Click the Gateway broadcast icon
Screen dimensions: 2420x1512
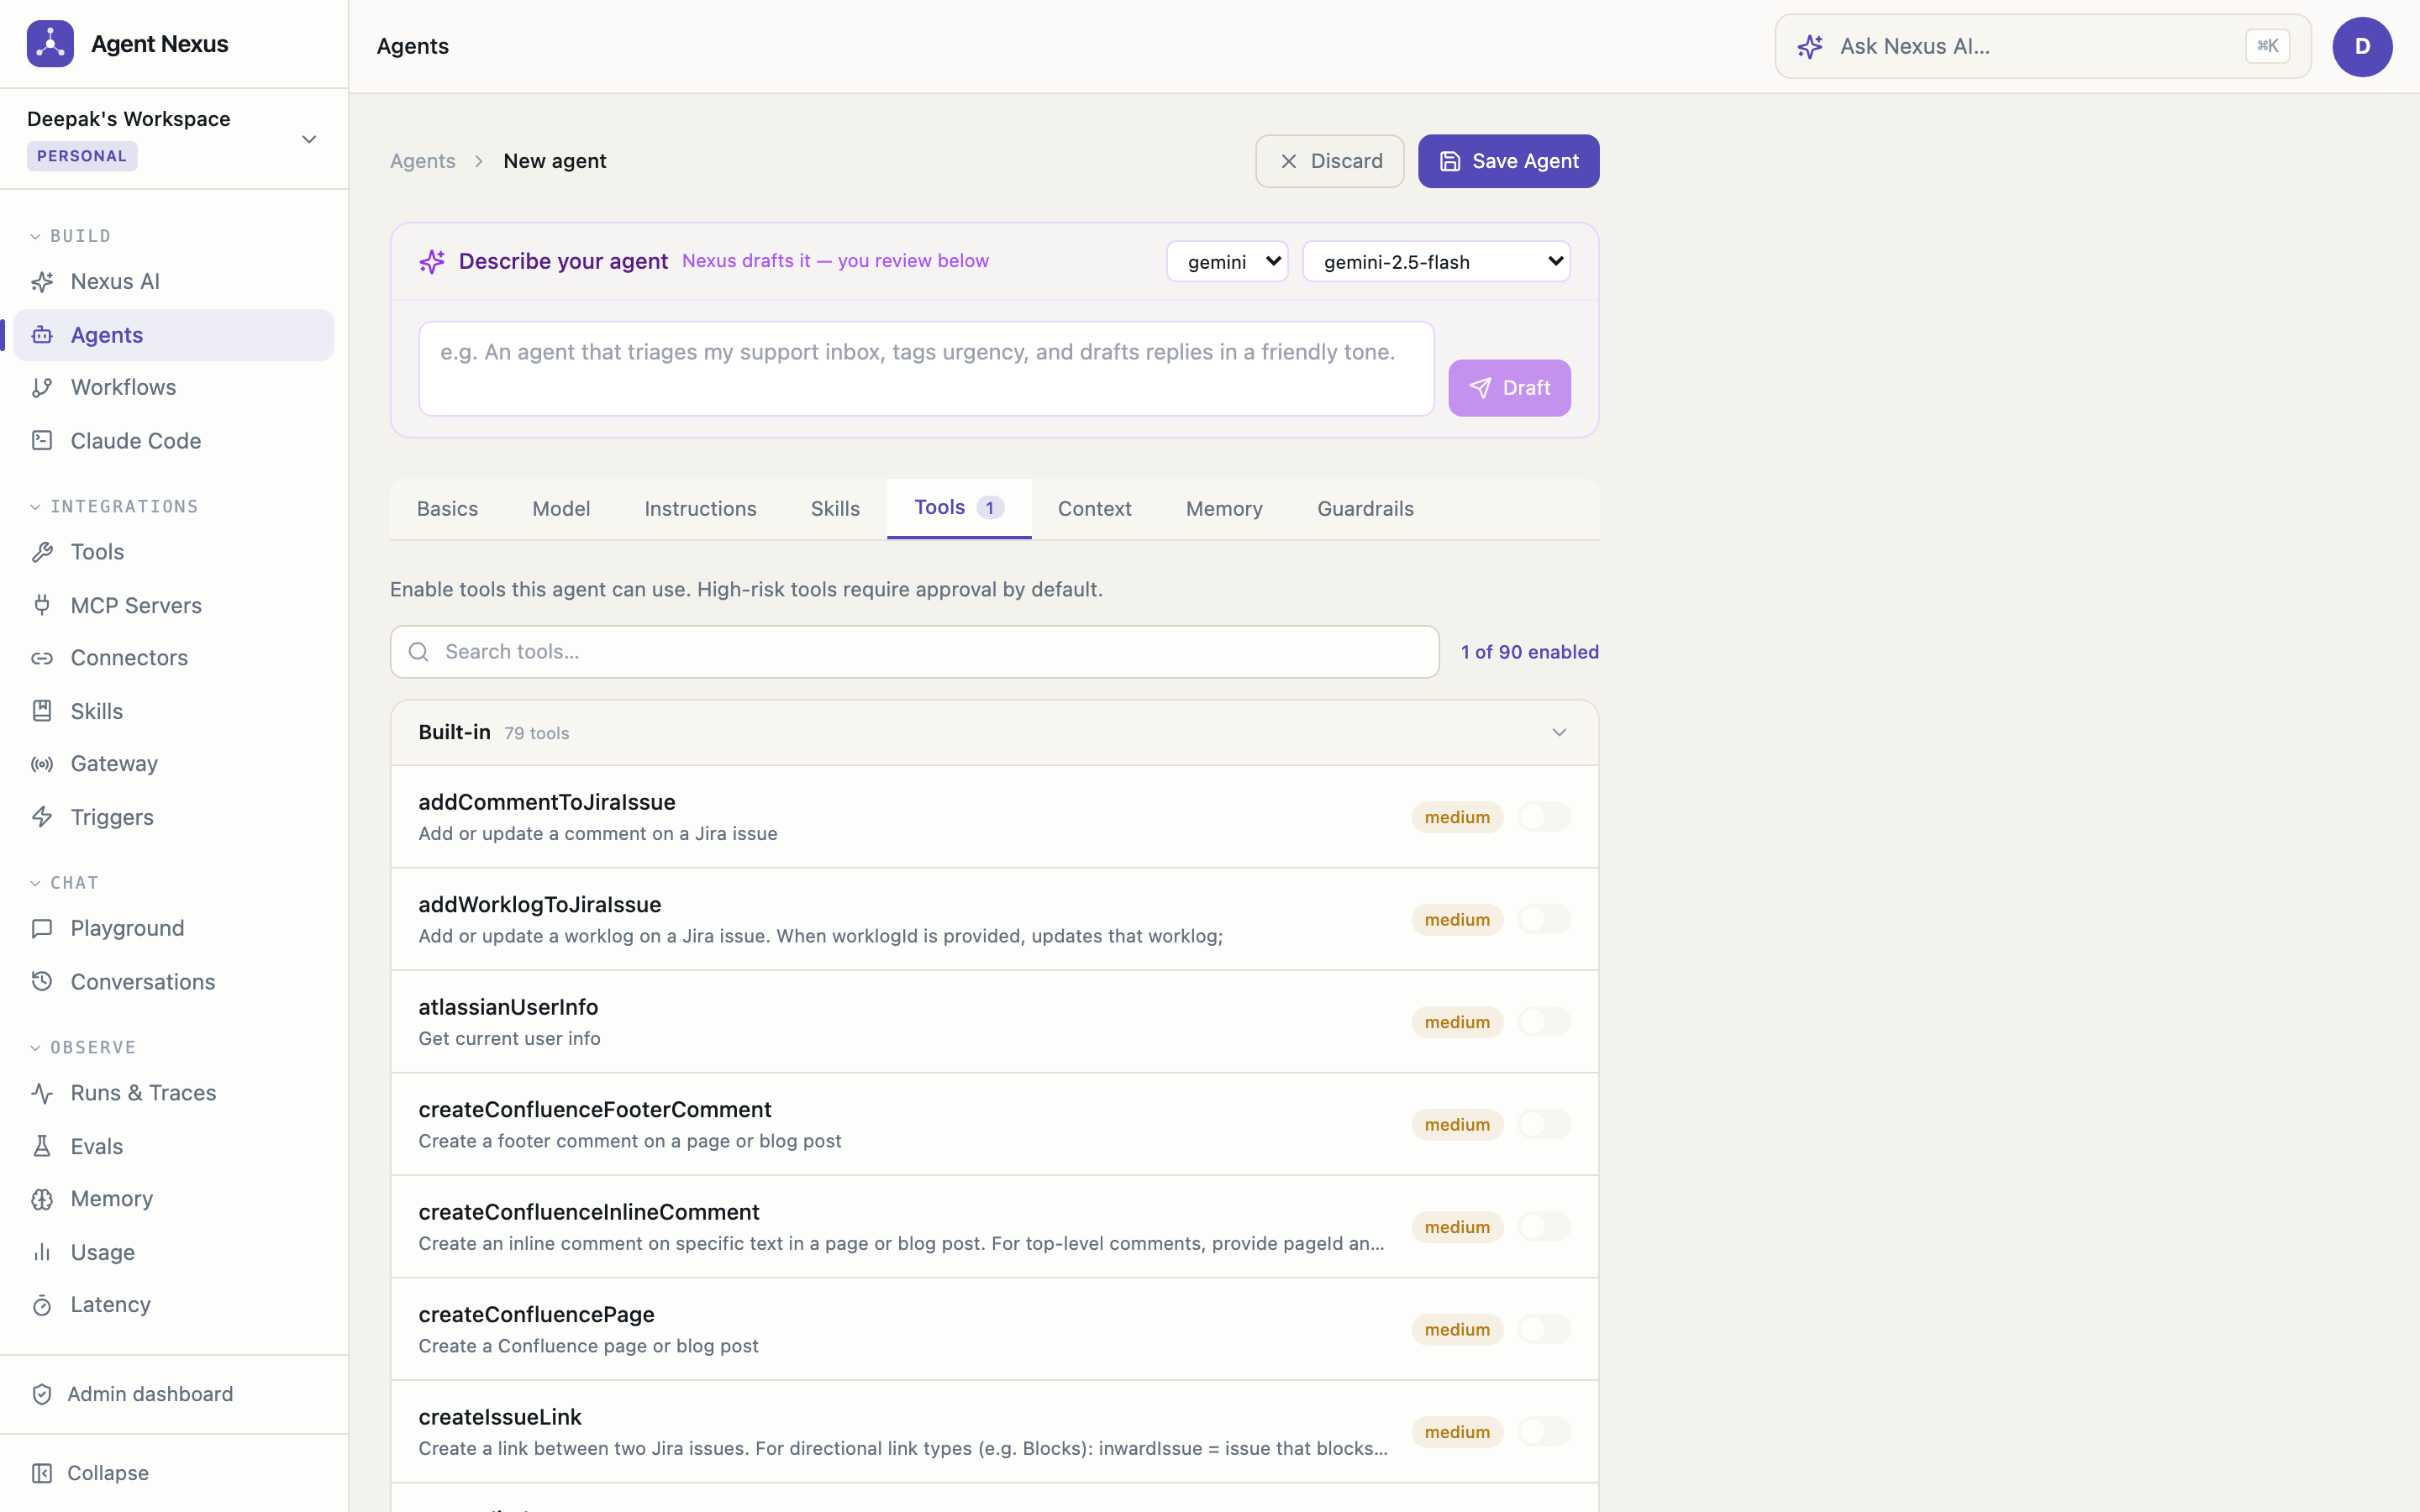(42, 764)
